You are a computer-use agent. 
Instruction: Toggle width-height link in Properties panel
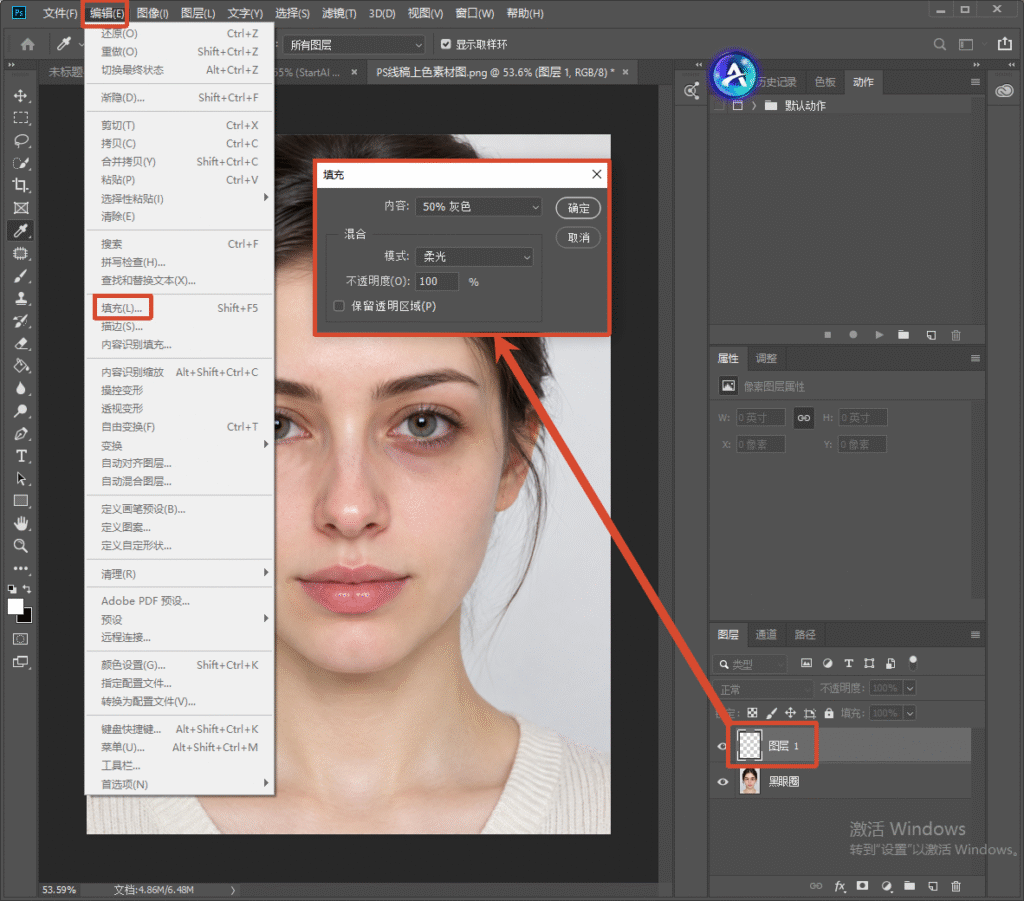point(803,418)
